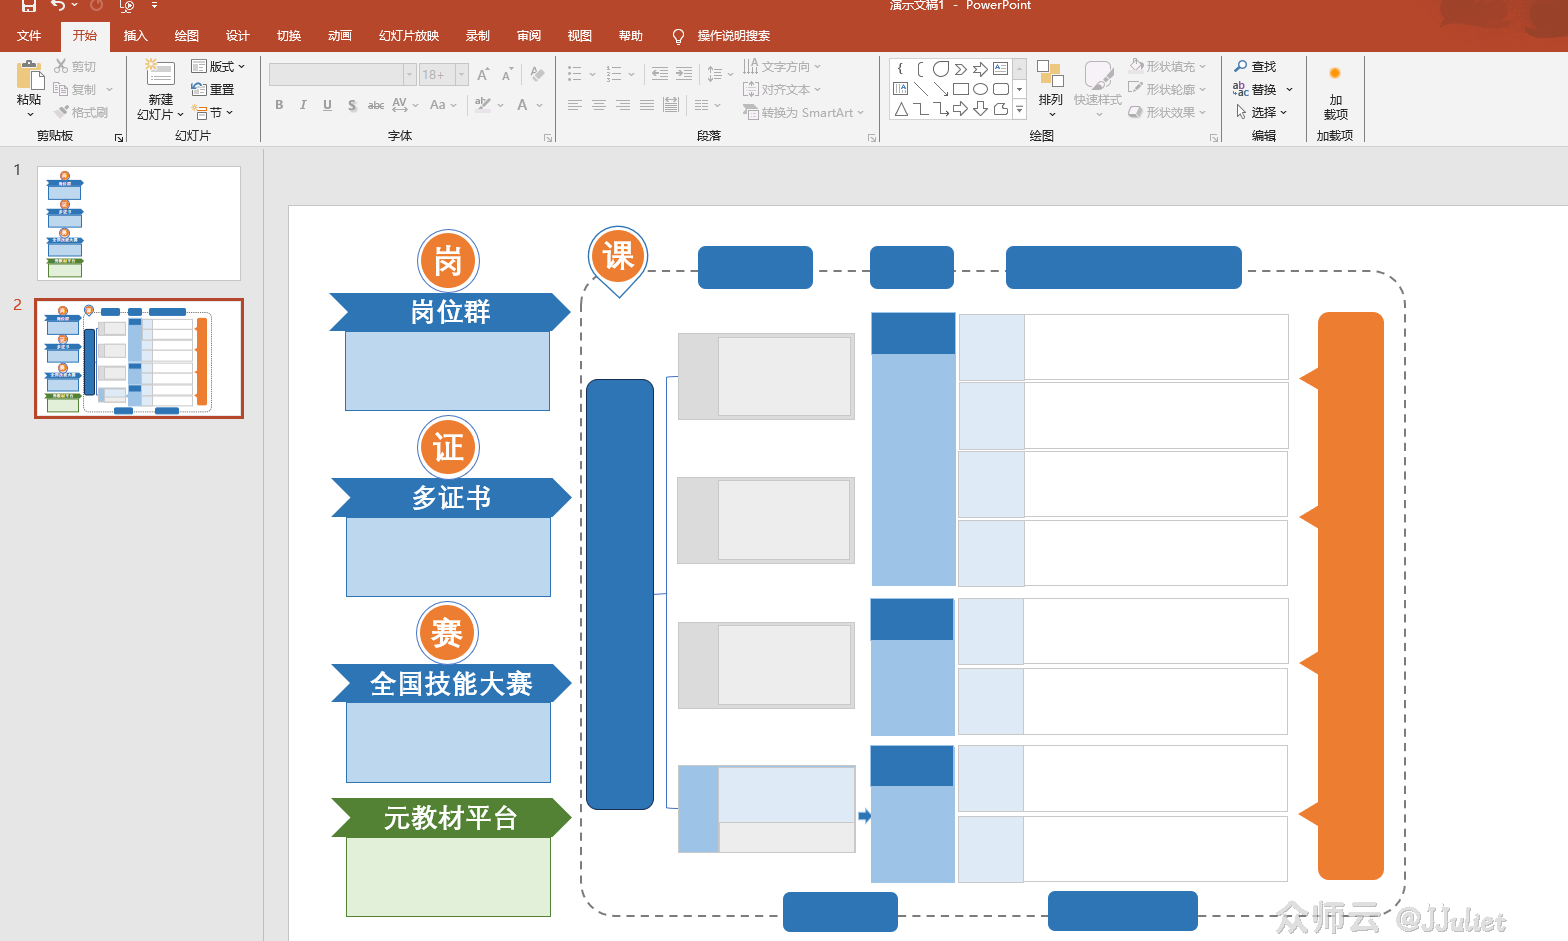
Task: Switch to the Transitions (切换) tab
Action: click(x=289, y=36)
